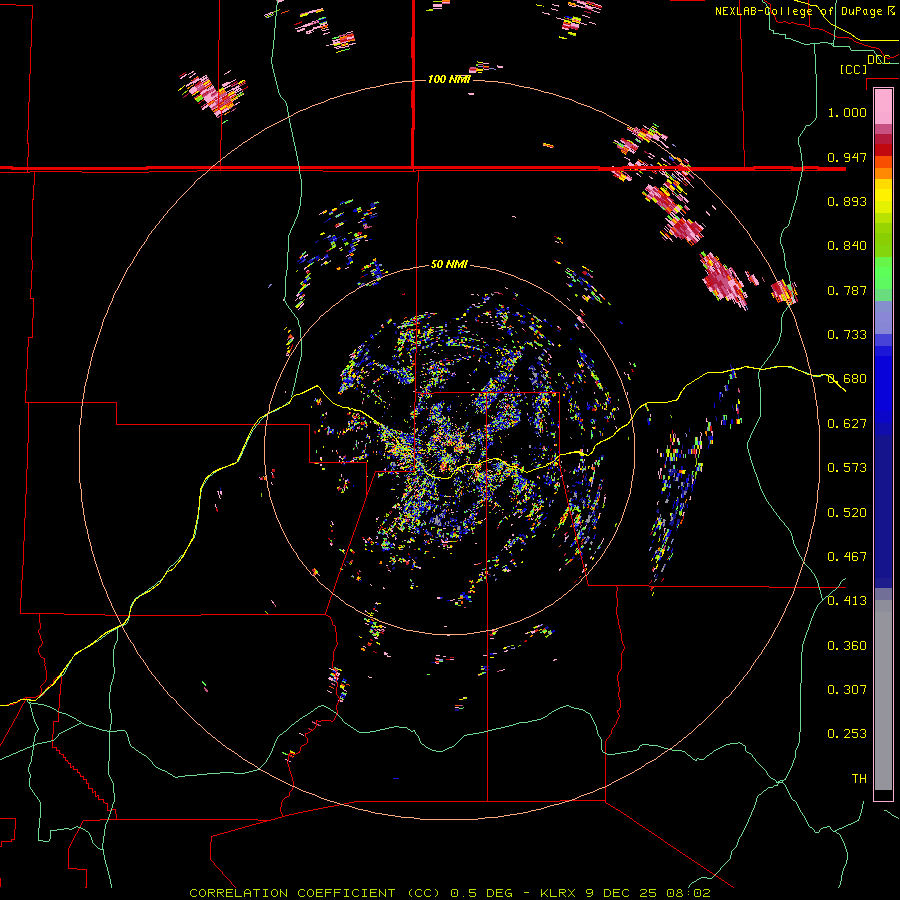
Task: Click the 100 NMI range ring label
Action: pyautogui.click(x=449, y=79)
